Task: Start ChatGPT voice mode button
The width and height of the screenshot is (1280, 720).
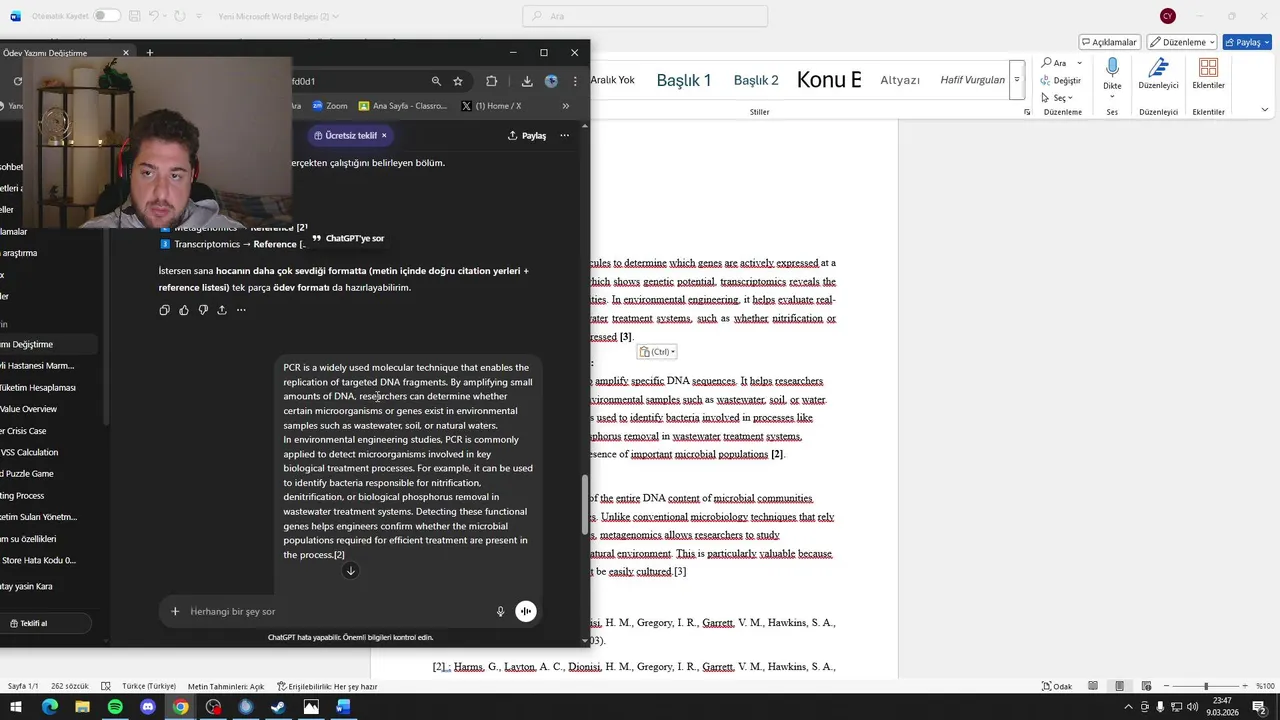Action: point(526,611)
